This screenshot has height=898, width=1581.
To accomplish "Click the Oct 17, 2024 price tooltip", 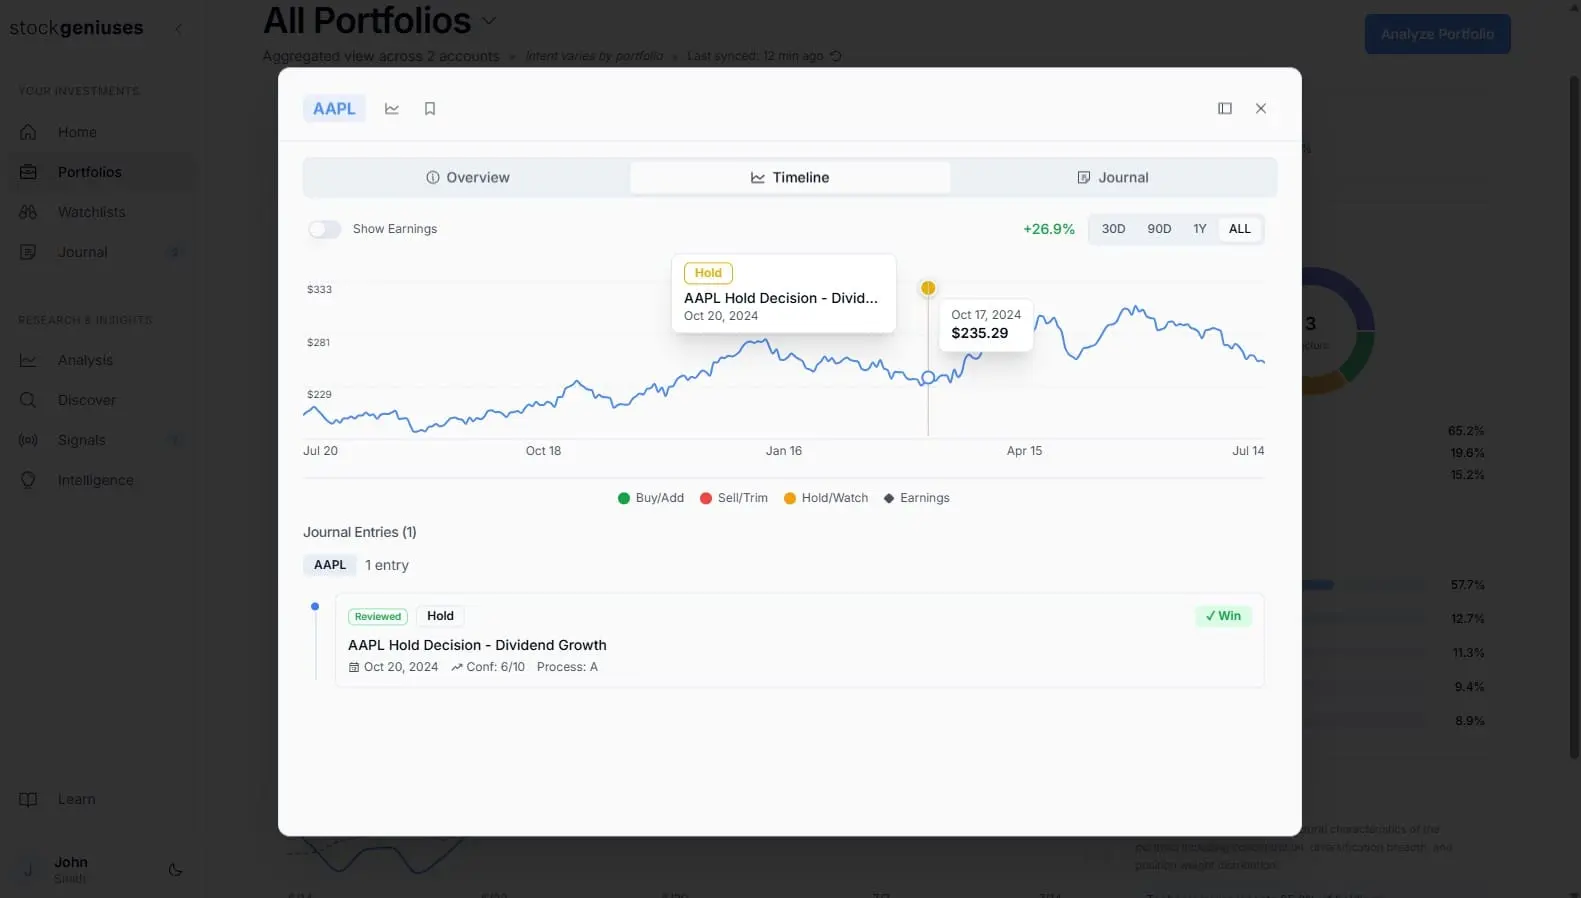I will click(986, 324).
